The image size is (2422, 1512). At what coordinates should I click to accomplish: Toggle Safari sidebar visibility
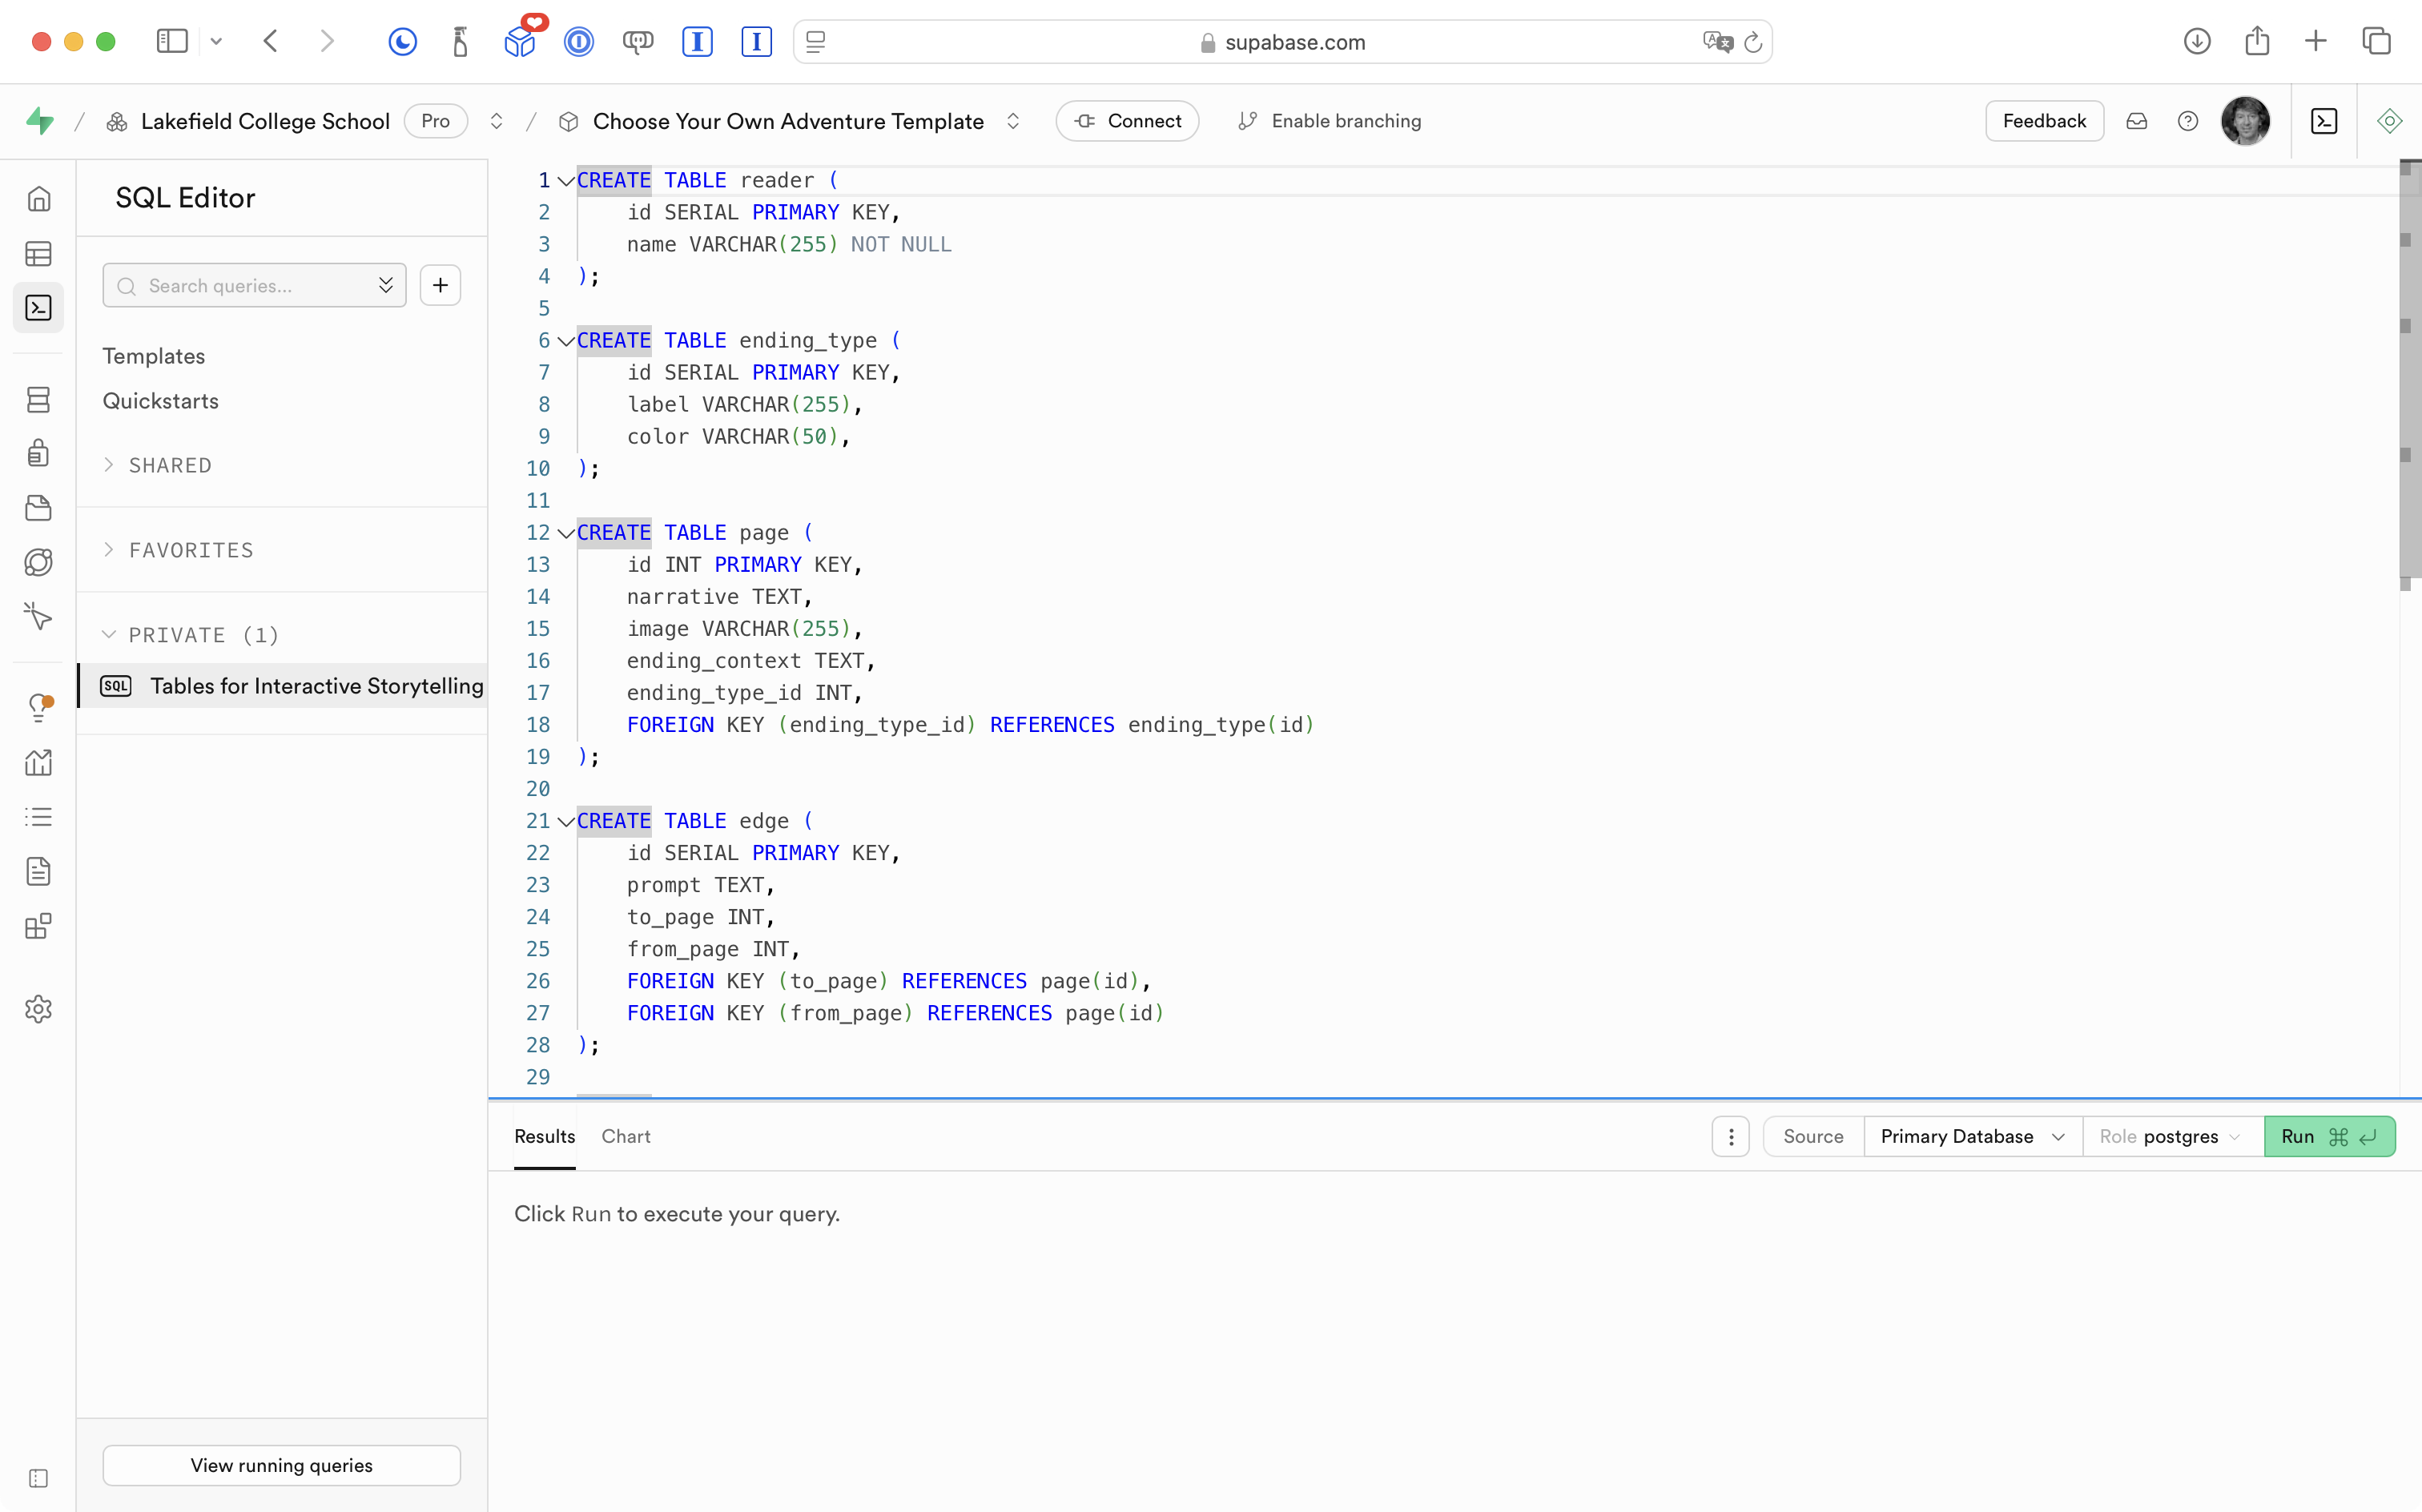click(x=172, y=41)
